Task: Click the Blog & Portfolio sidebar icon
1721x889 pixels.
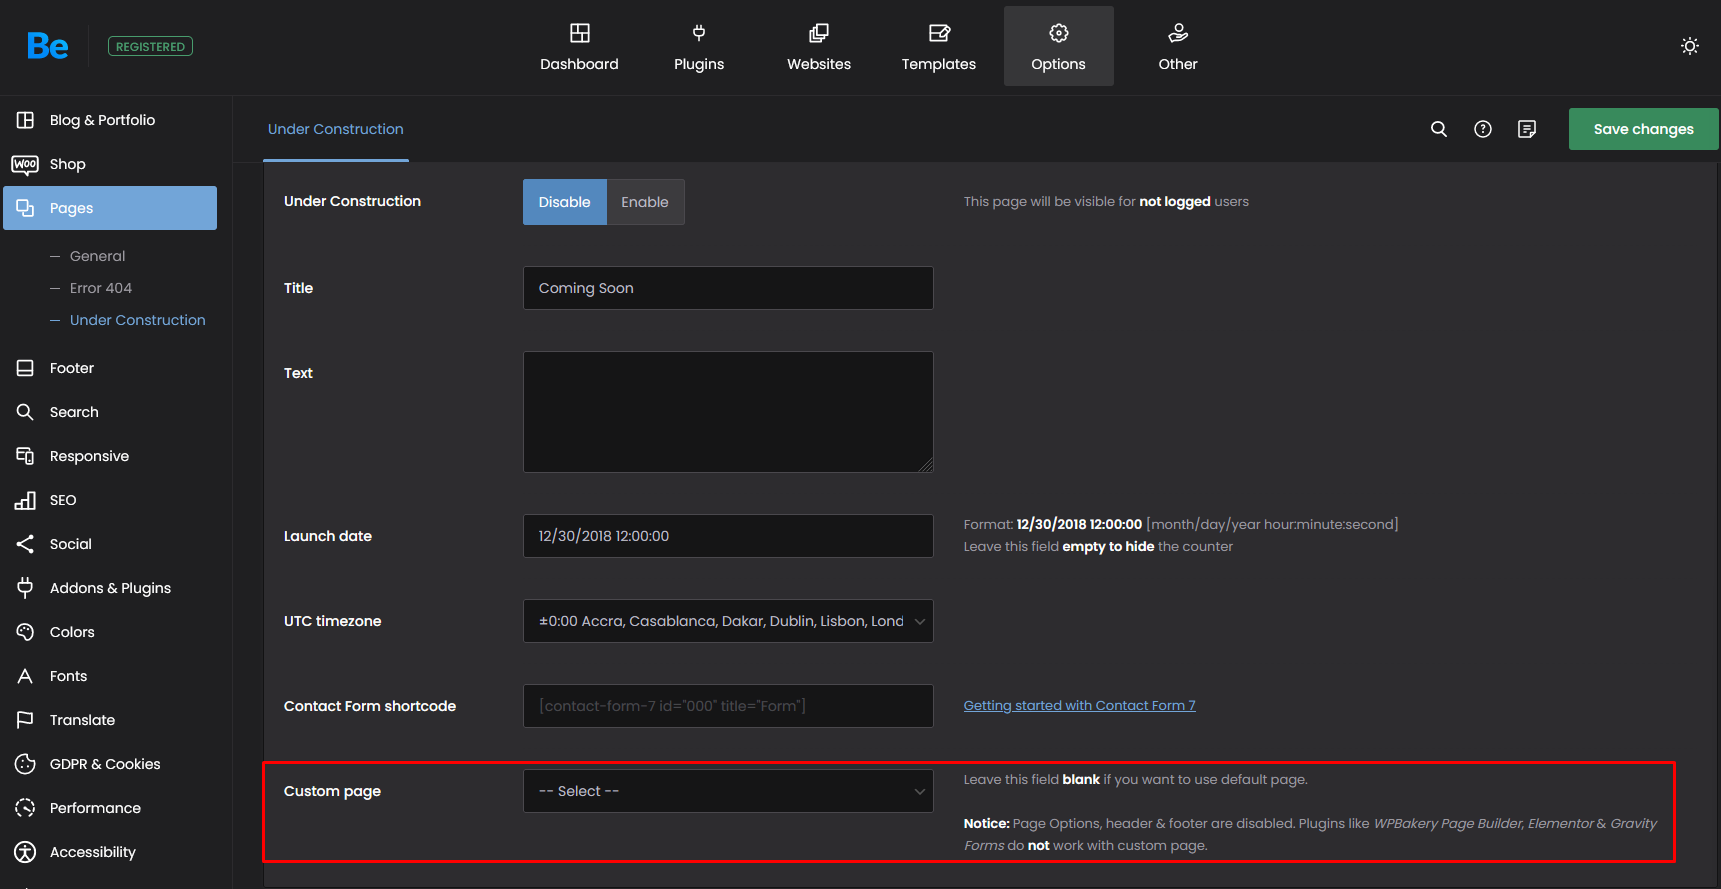Action: (x=26, y=120)
